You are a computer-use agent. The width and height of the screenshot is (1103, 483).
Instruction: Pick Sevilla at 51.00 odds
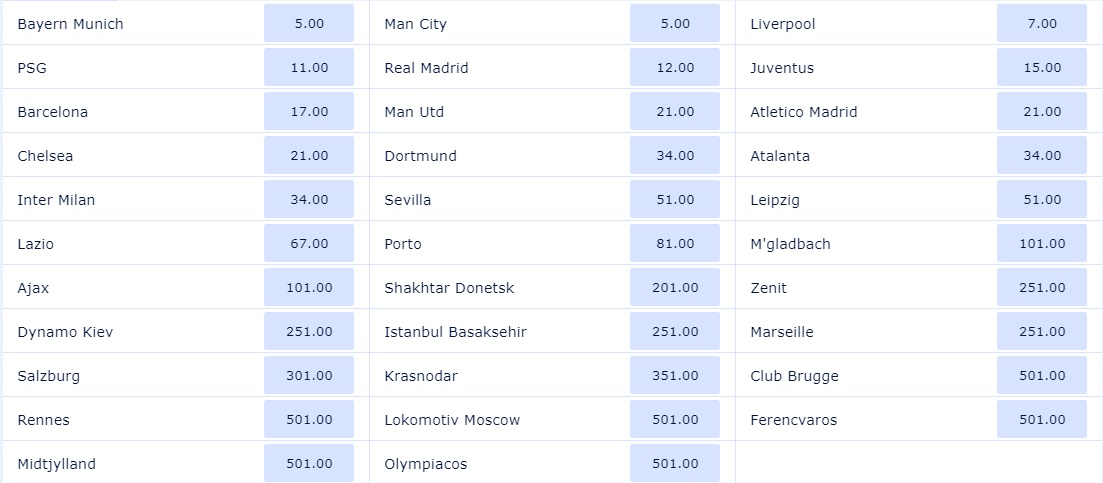(675, 200)
